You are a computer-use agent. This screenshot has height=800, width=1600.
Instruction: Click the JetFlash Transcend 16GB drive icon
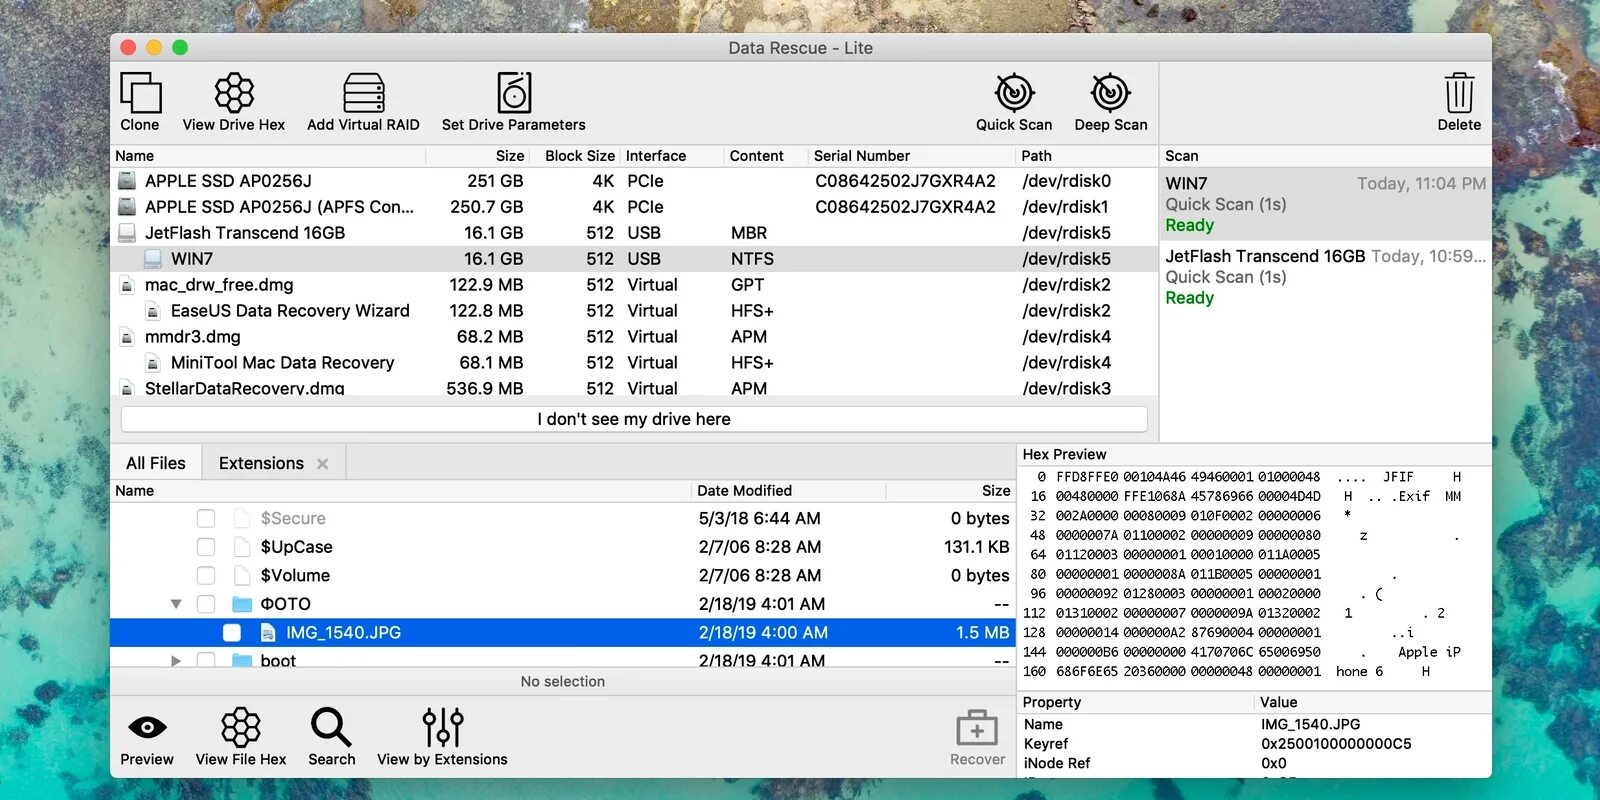[x=127, y=233]
